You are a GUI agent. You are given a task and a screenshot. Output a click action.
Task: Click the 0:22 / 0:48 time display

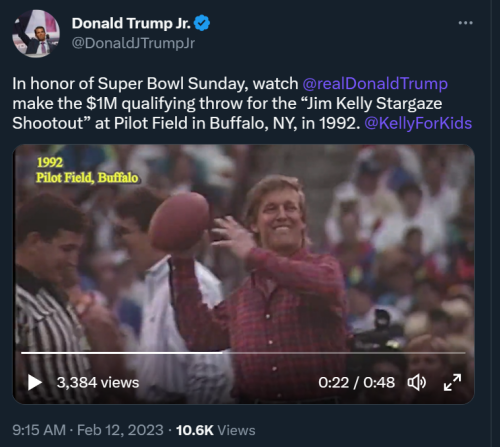click(356, 382)
